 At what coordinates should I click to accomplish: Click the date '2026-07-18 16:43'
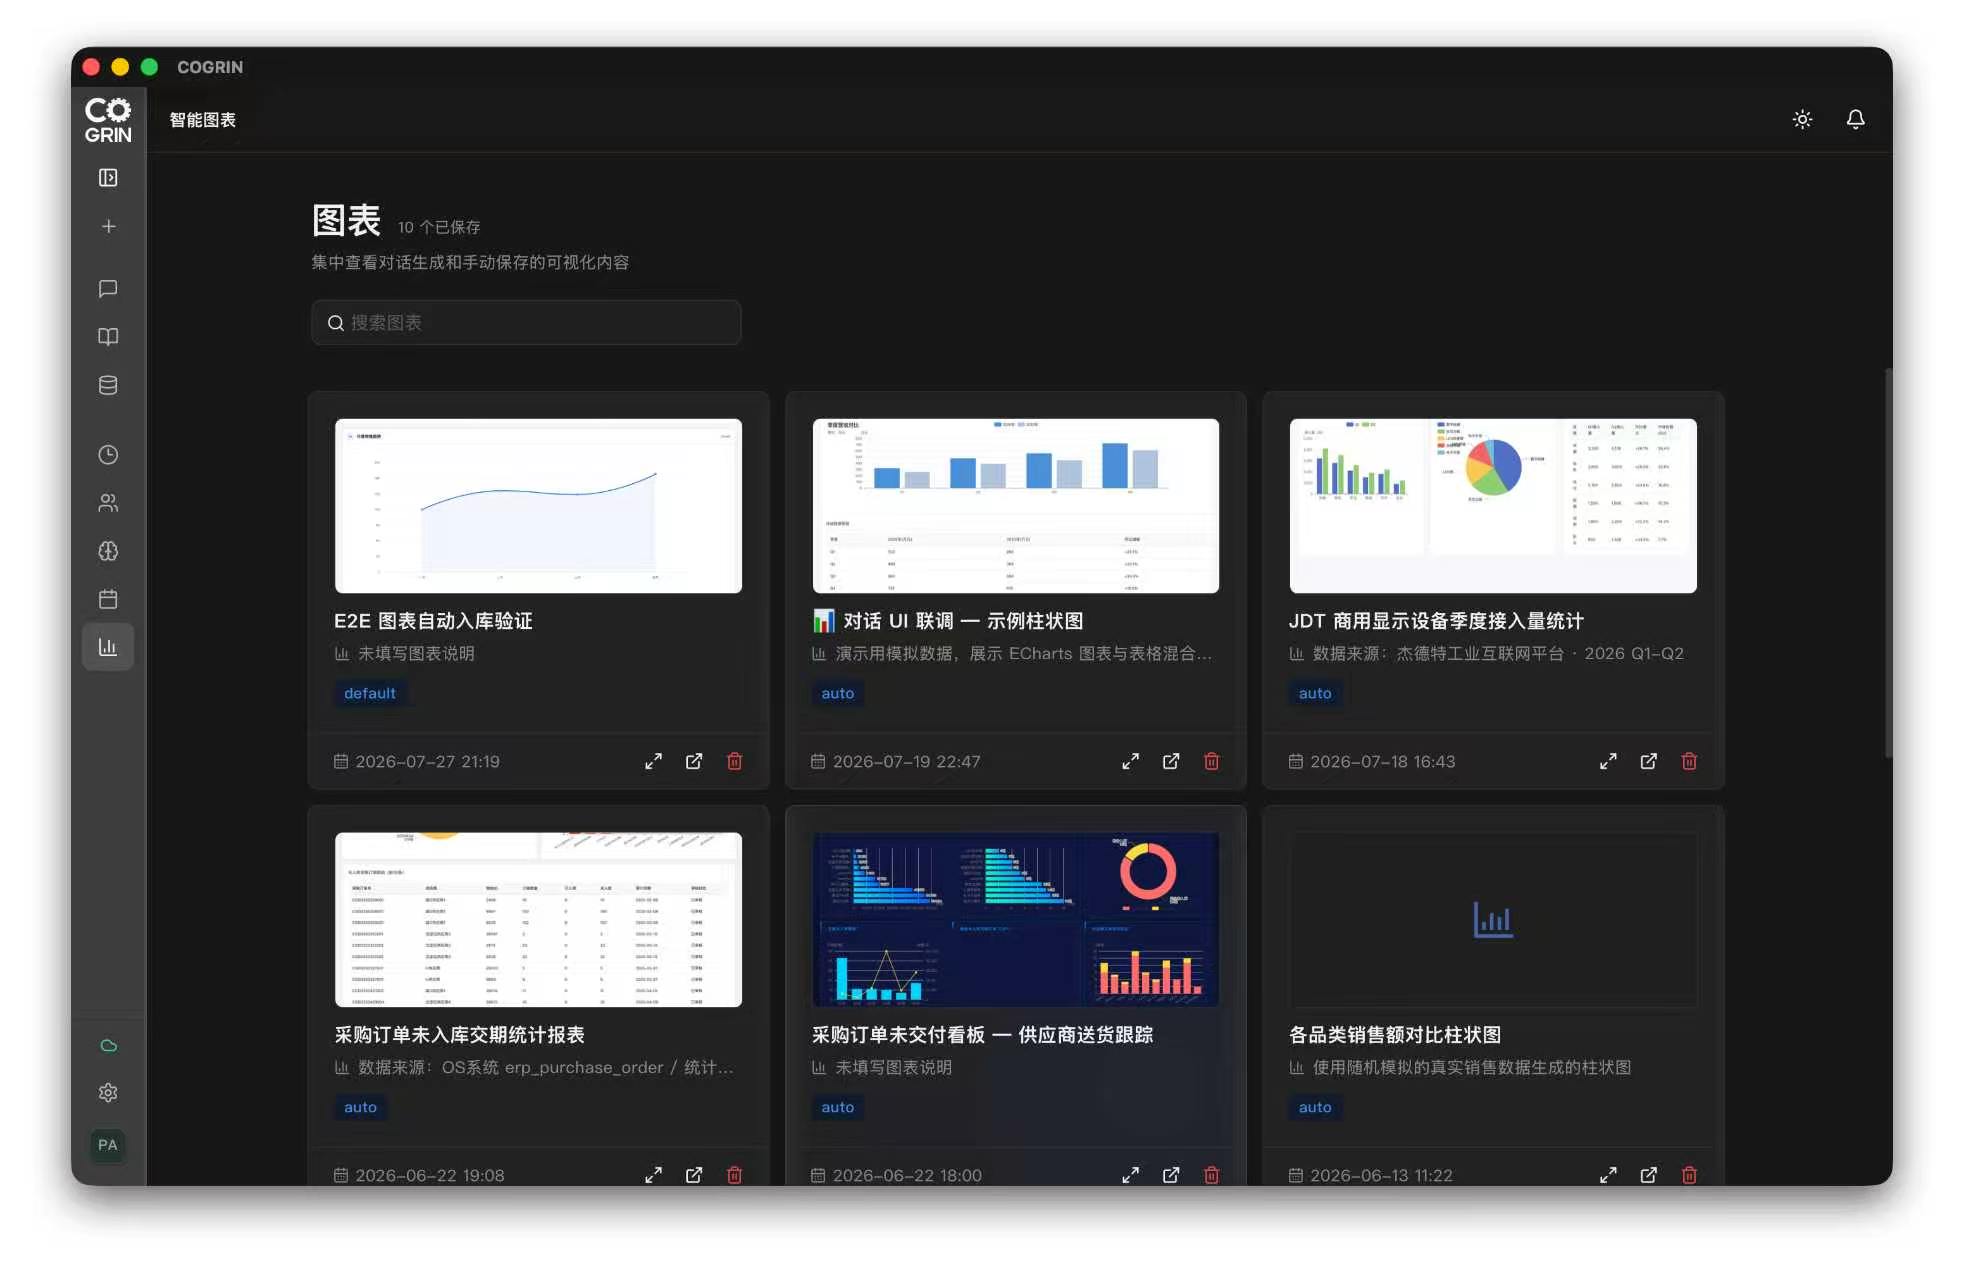[x=1382, y=762]
